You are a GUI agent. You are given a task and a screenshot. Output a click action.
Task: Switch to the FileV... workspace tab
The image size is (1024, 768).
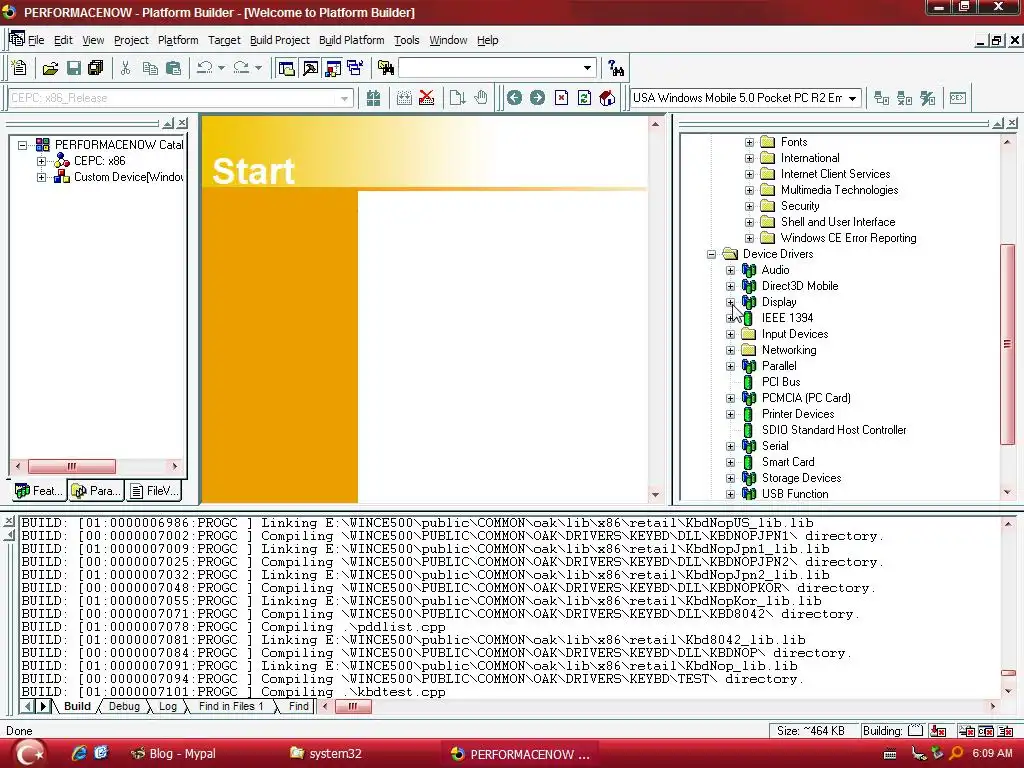tap(153, 490)
